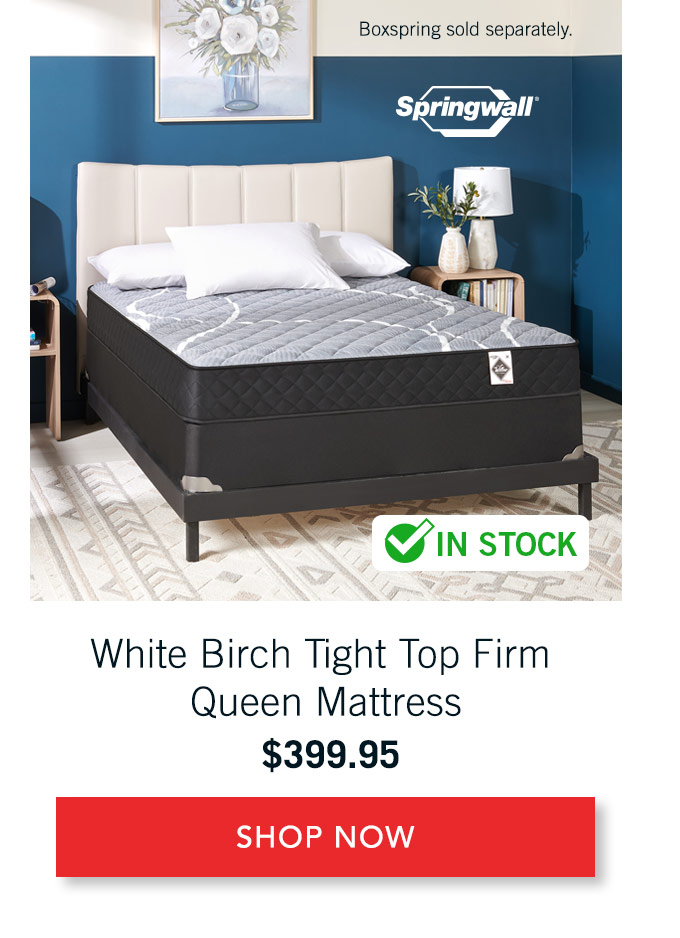This screenshot has width=680, height=938.
Task: Click the flower painting above the headboard
Action: (234, 60)
